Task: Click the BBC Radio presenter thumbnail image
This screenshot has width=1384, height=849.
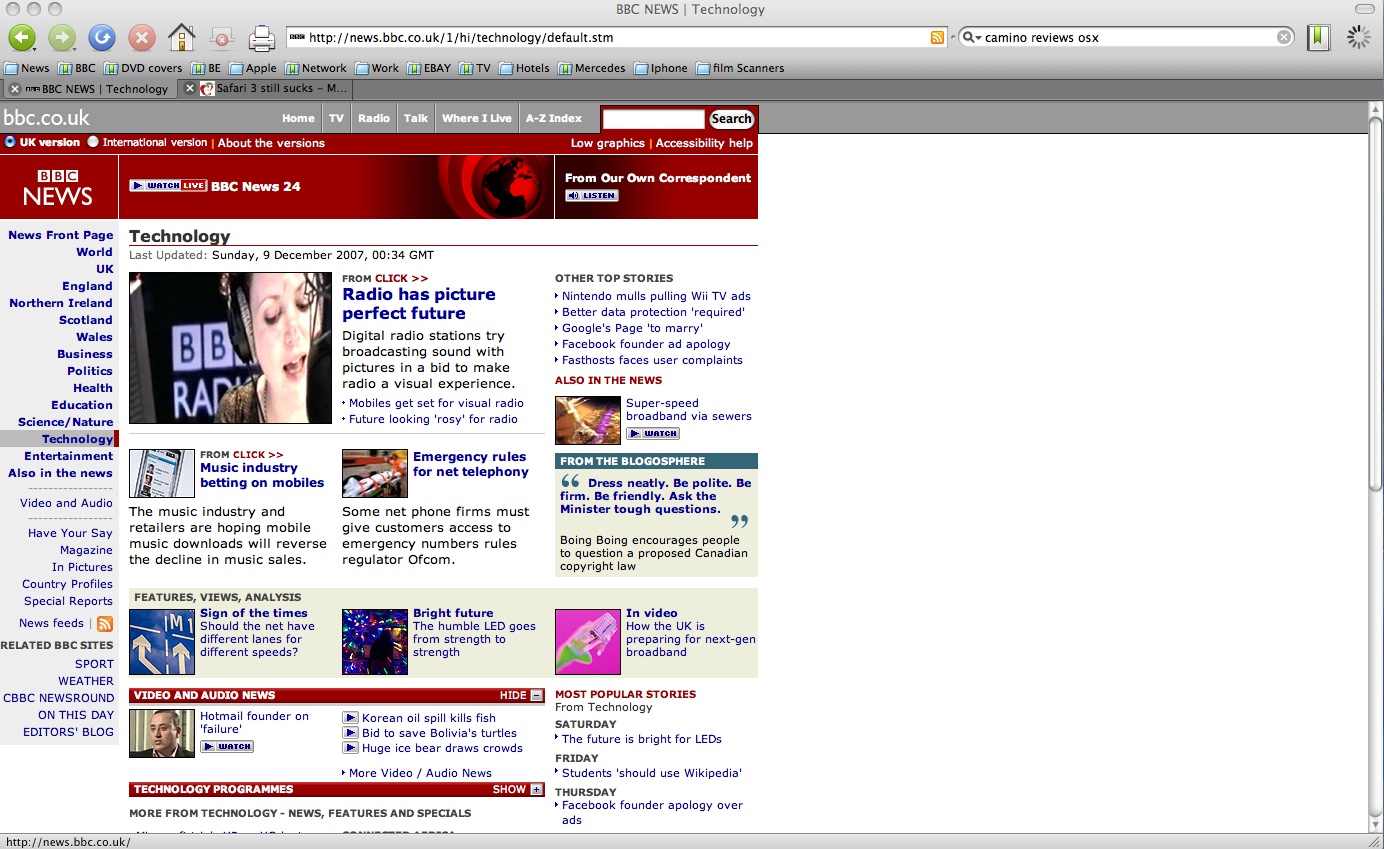Action: [230, 348]
